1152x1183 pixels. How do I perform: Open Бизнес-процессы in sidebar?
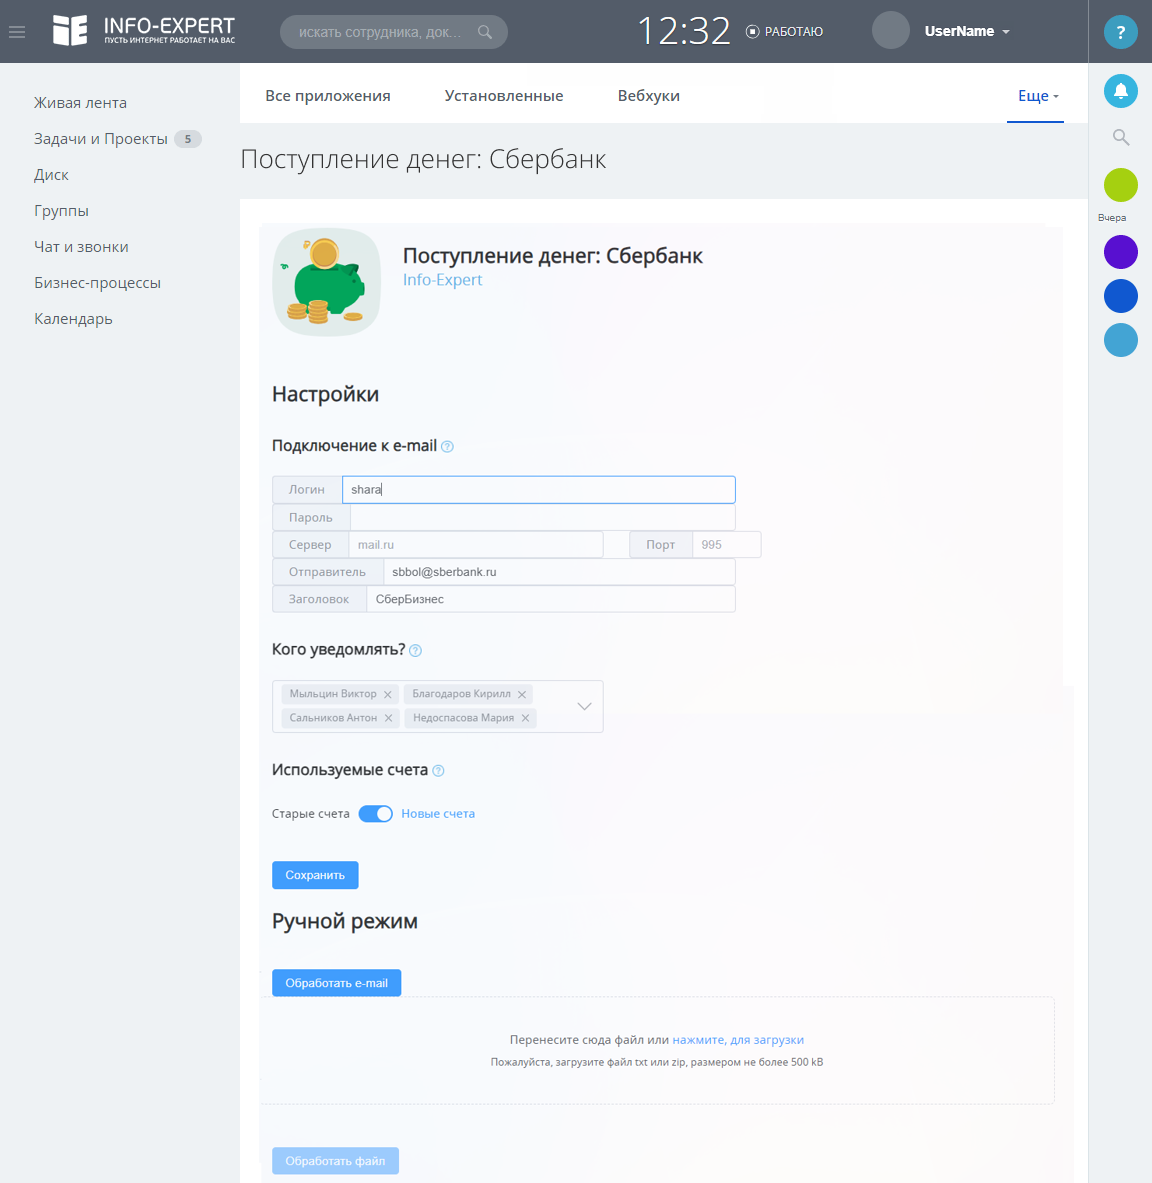[97, 283]
